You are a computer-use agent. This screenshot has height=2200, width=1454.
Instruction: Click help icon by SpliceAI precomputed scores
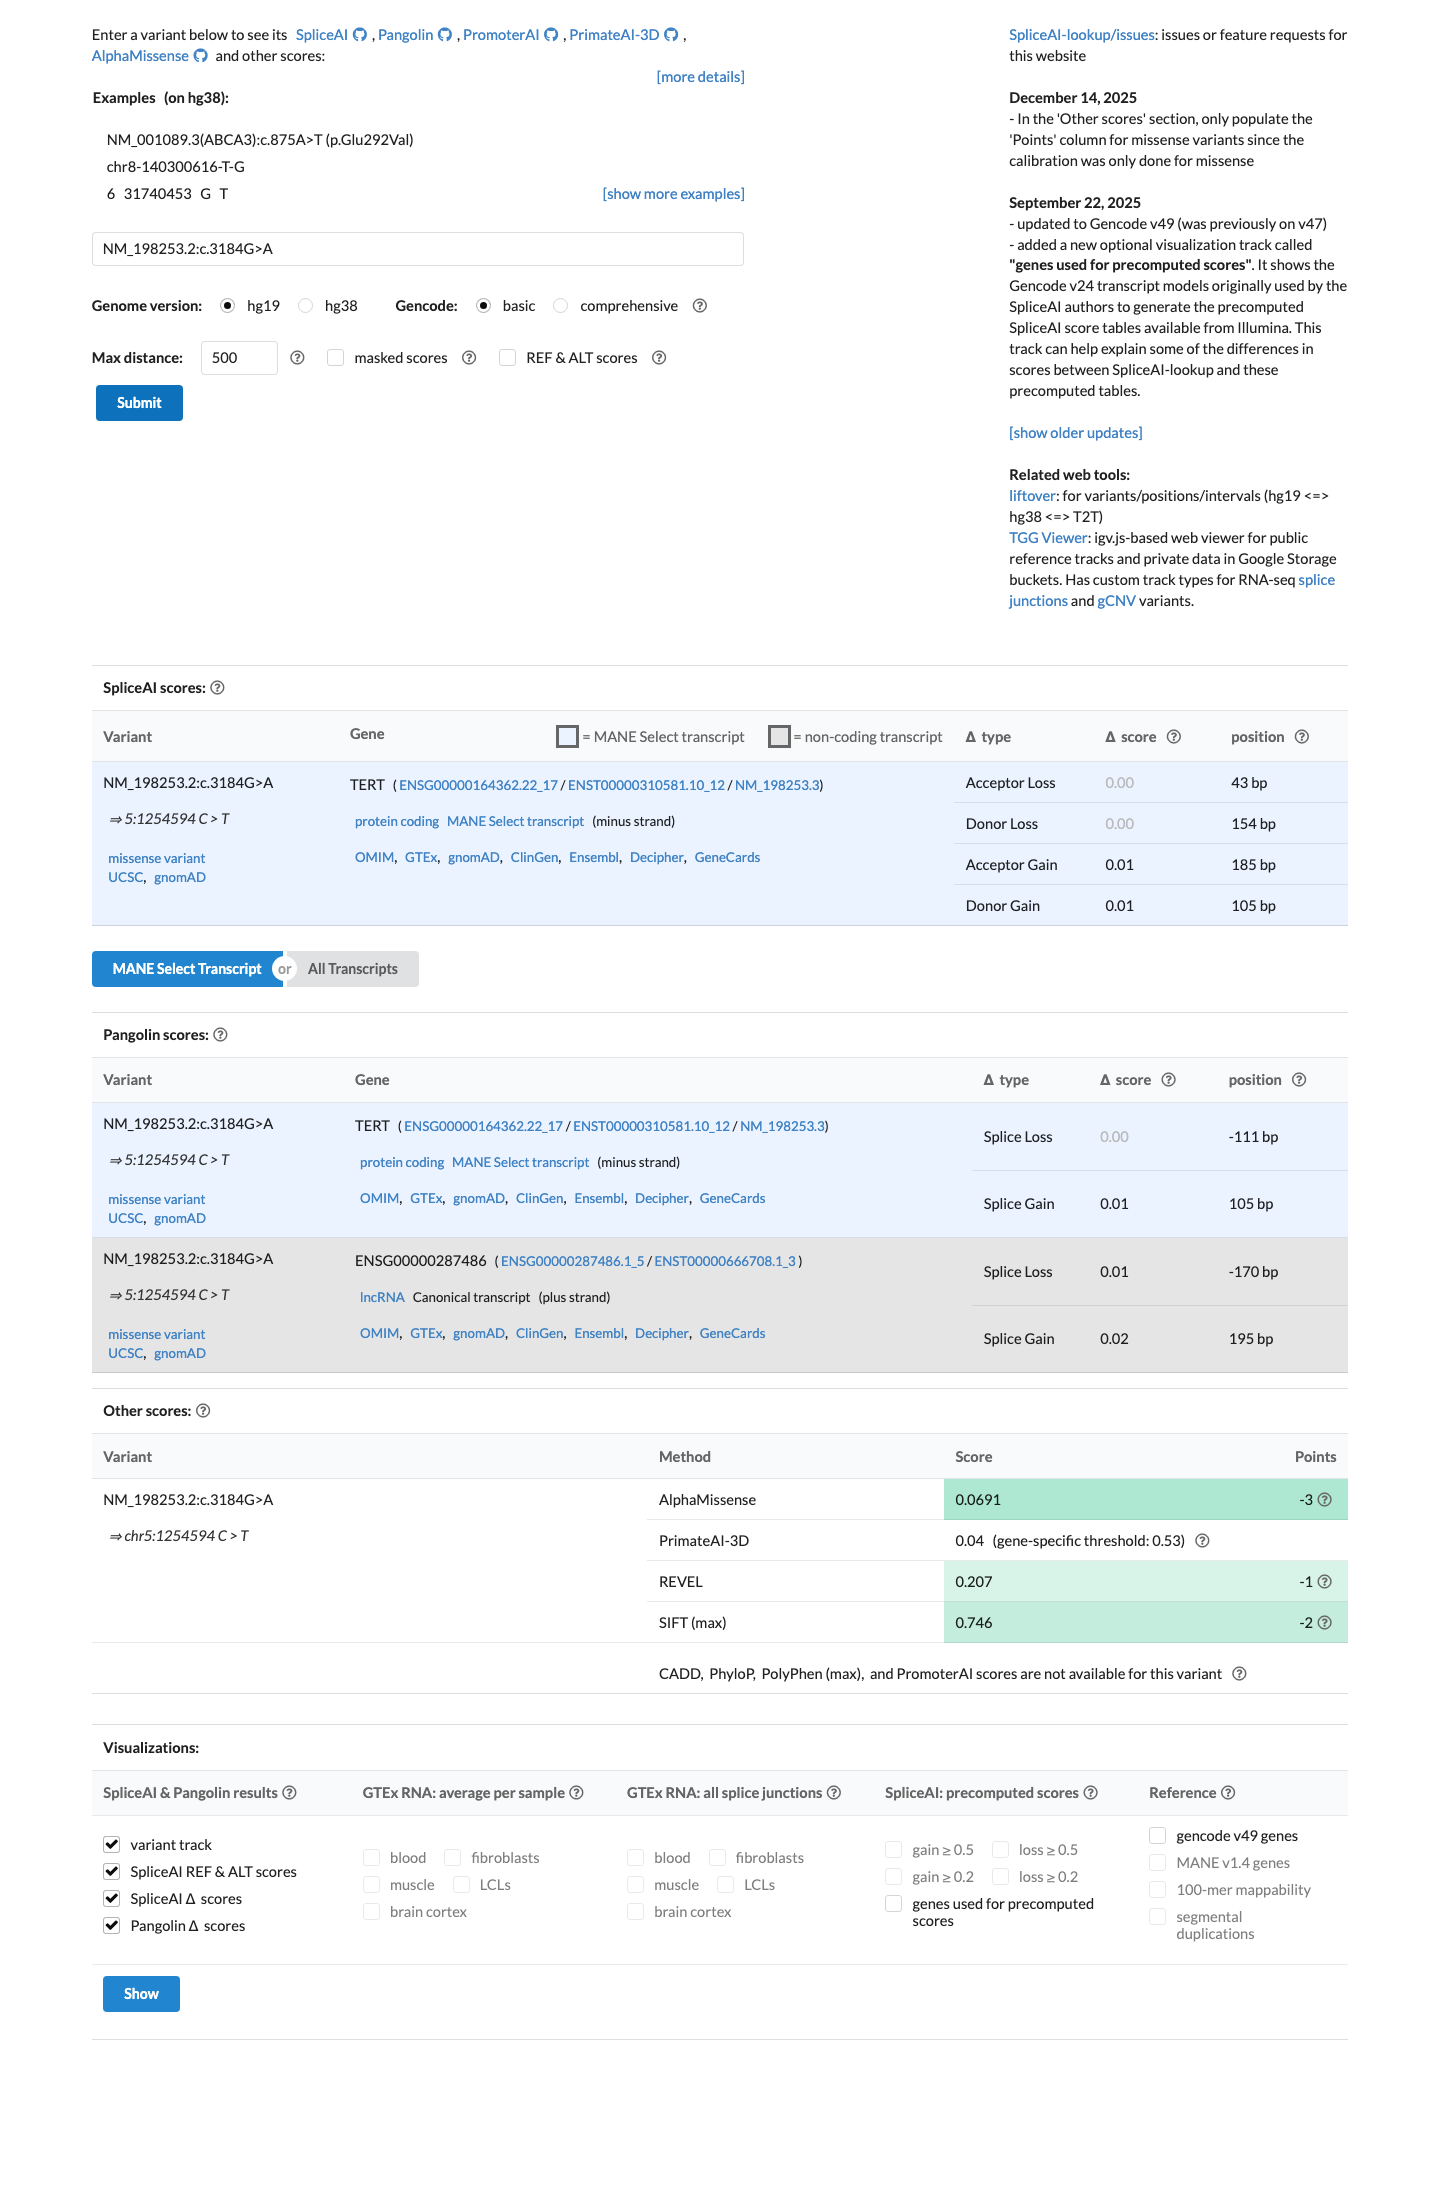click(1091, 1793)
